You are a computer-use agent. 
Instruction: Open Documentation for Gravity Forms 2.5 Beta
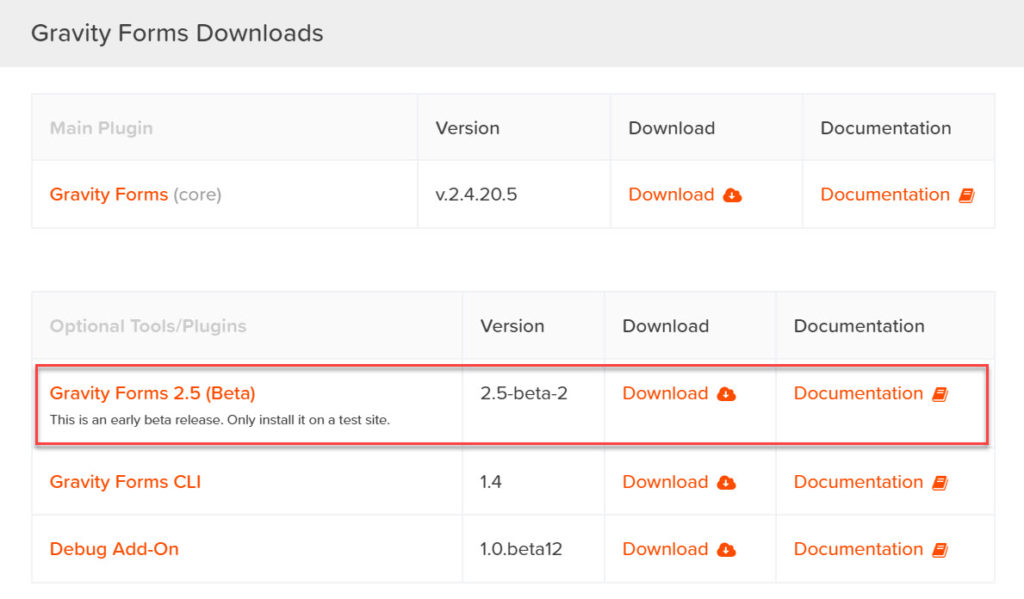[x=858, y=393]
